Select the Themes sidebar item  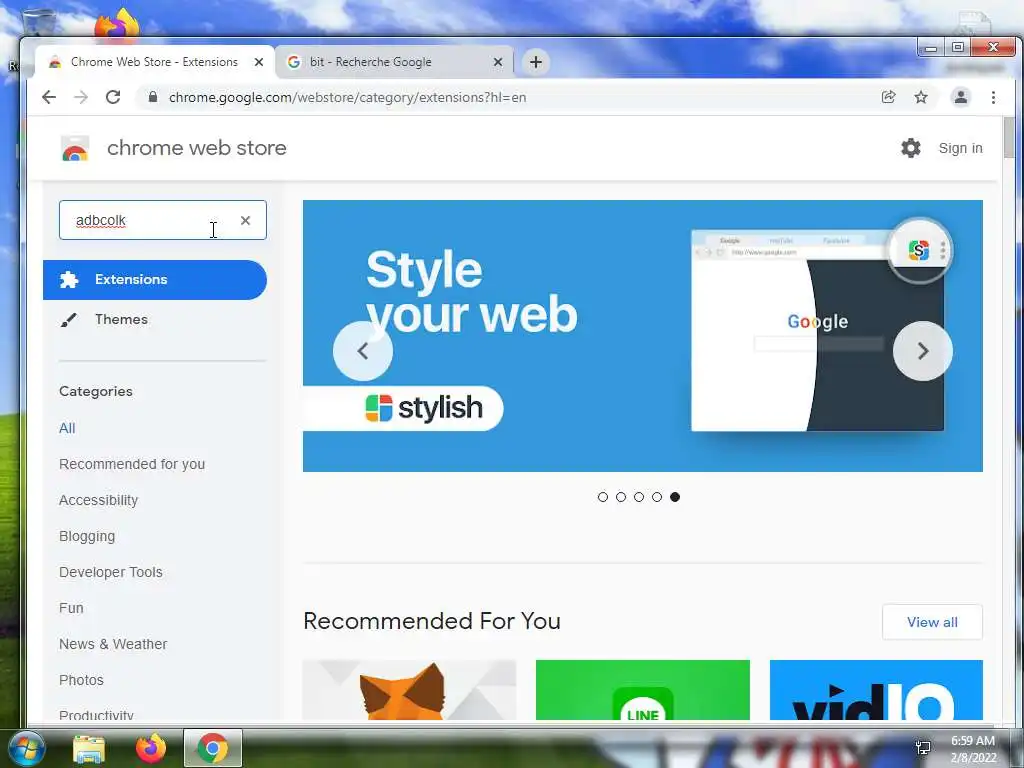point(121,319)
